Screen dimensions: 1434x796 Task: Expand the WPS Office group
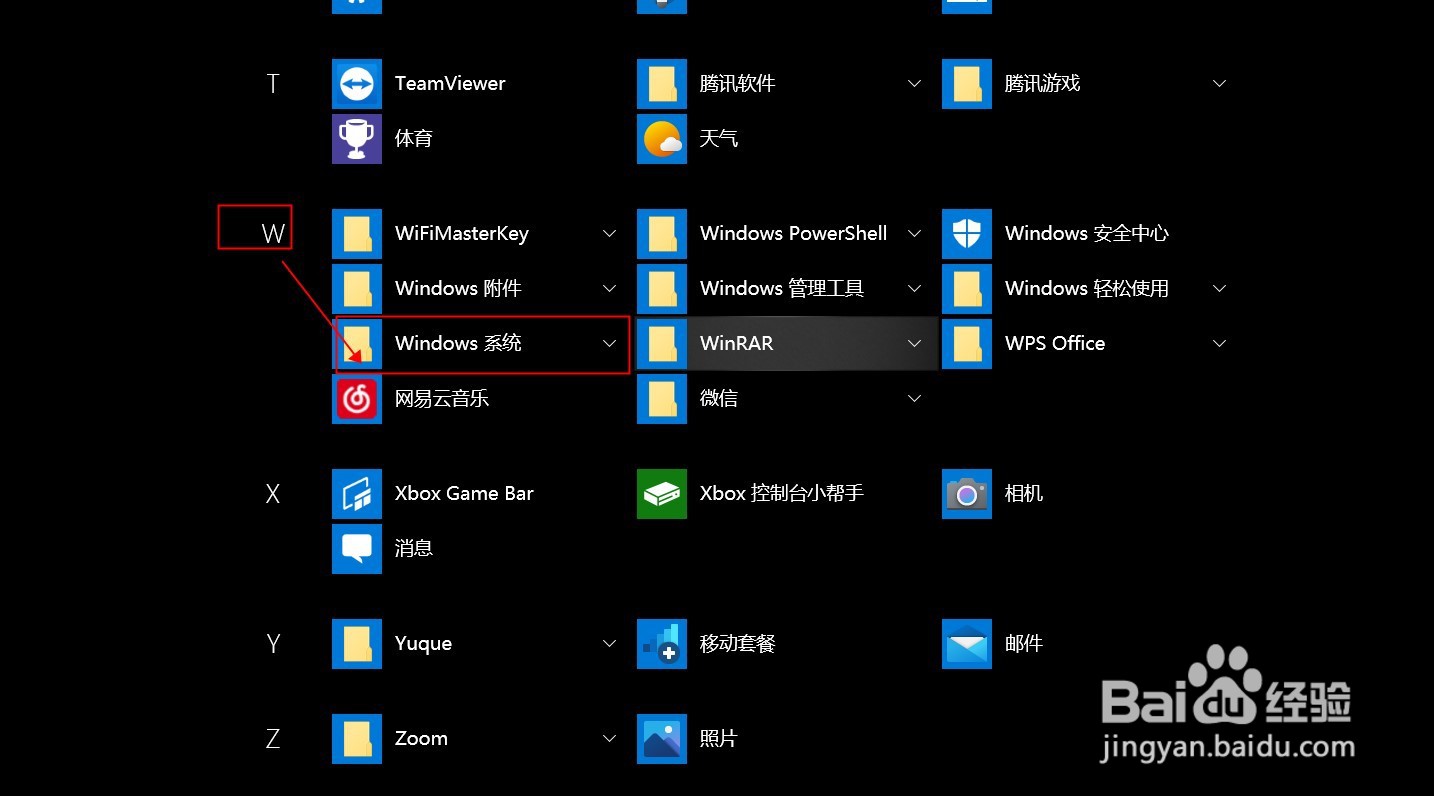pos(1219,343)
